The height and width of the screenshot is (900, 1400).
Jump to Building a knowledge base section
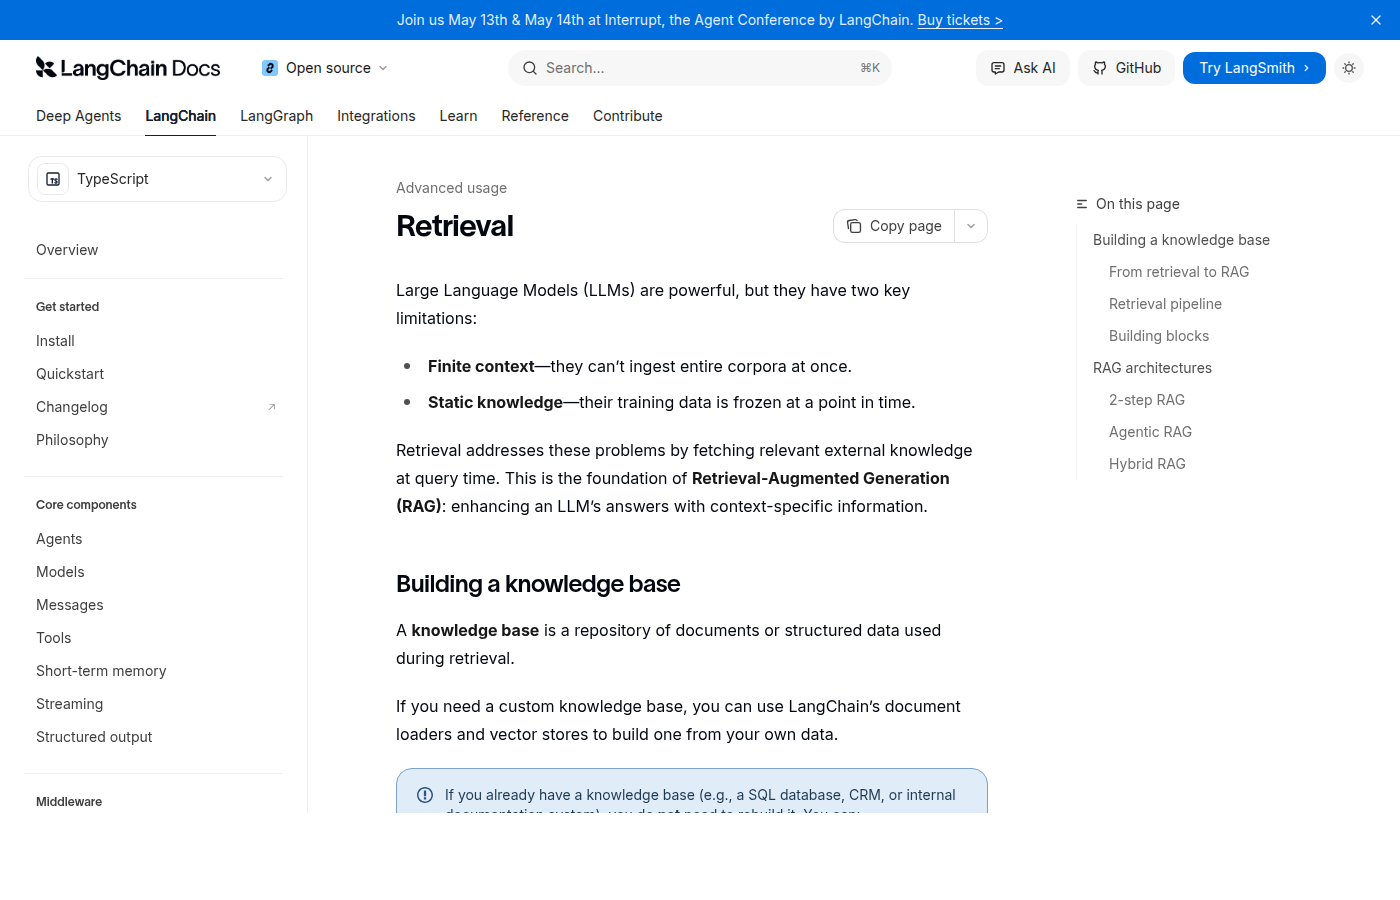pos(1181,240)
